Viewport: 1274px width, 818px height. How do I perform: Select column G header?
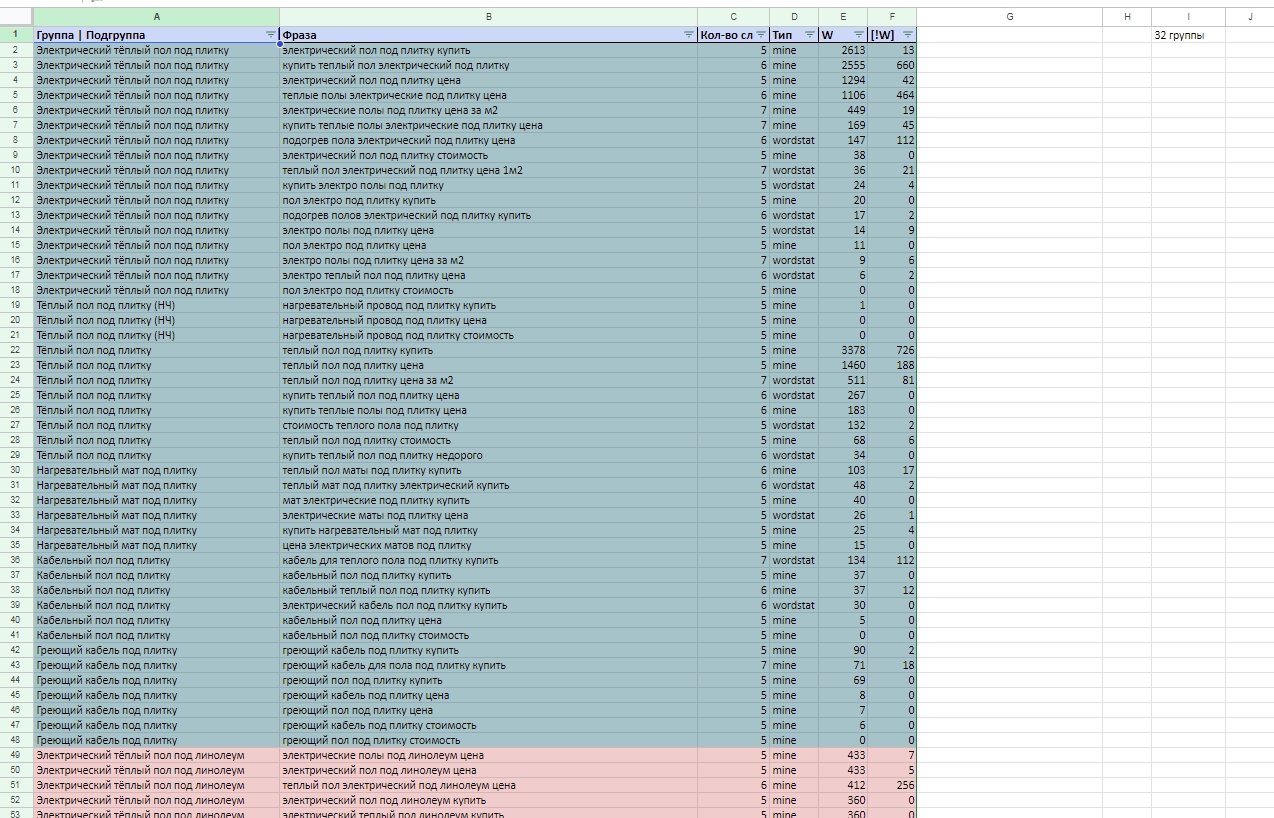[1008, 17]
